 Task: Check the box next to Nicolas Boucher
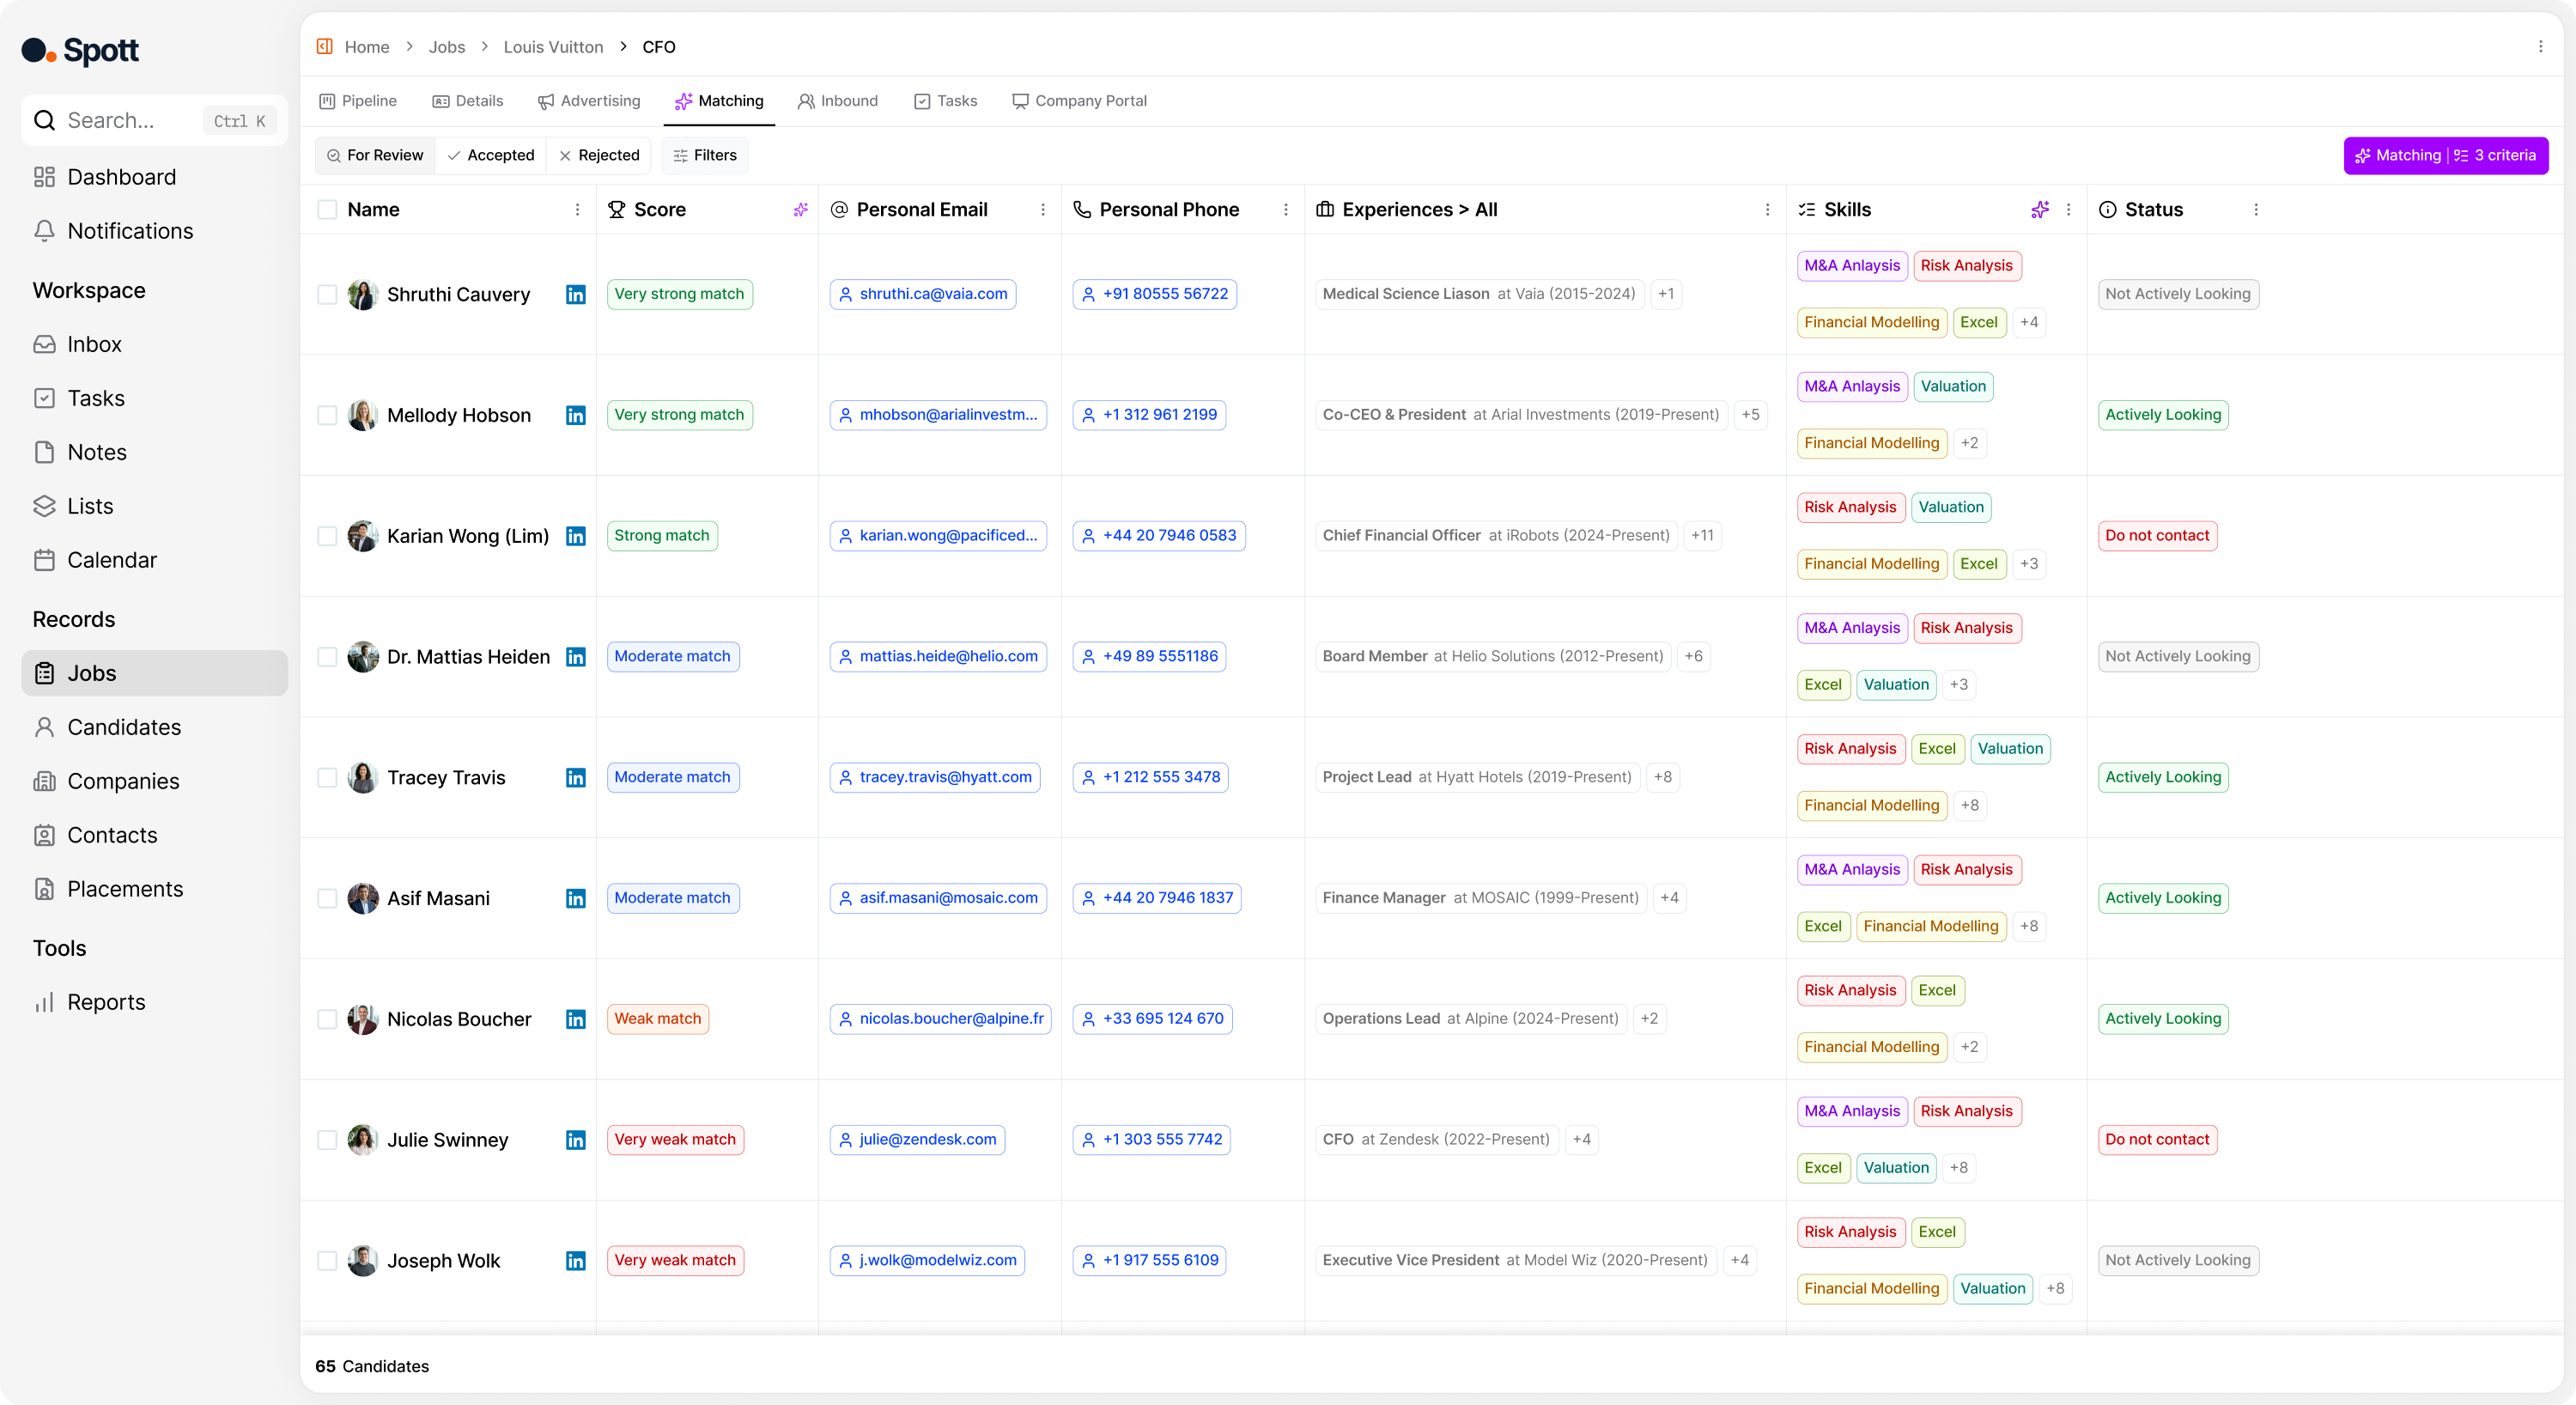coord(327,1019)
